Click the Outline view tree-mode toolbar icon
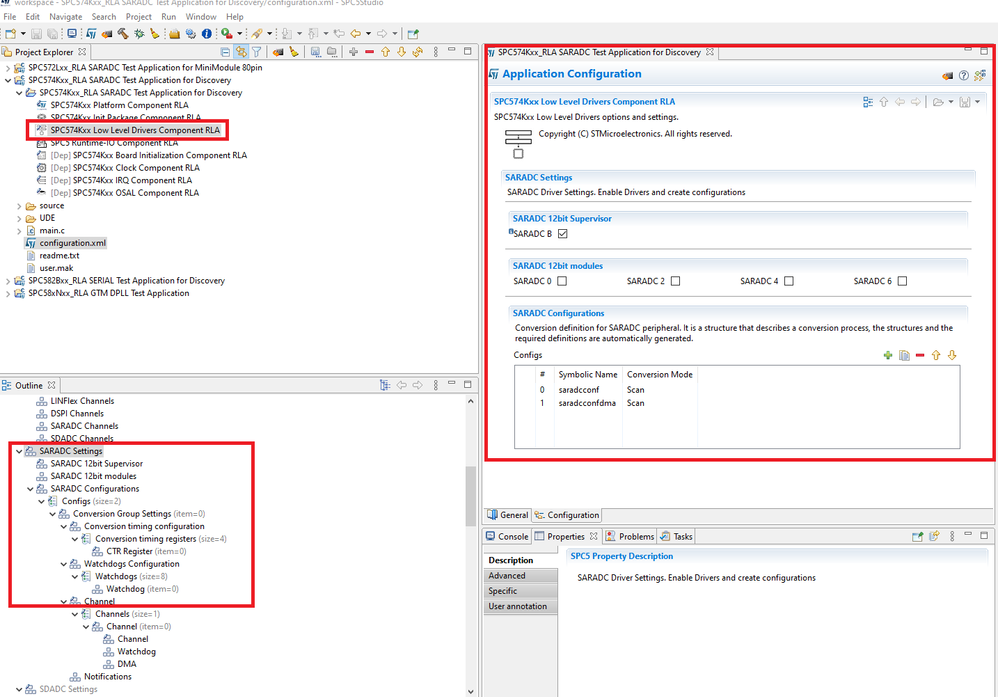998x697 pixels. (385, 385)
